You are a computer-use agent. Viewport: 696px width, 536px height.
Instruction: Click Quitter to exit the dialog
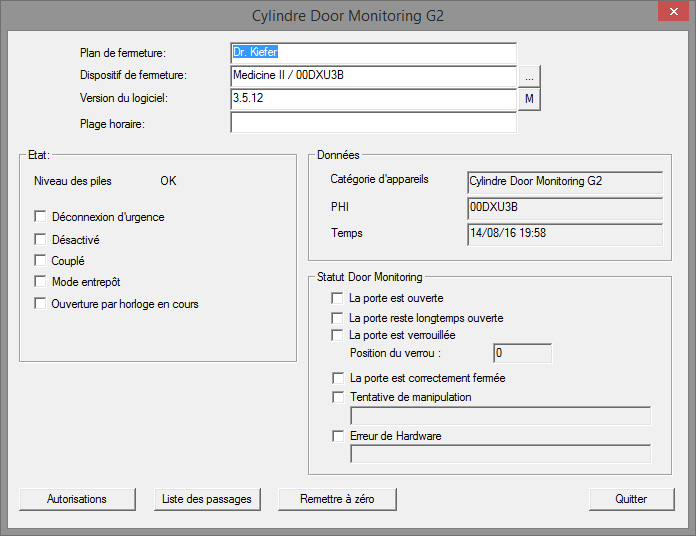pyautogui.click(x=631, y=499)
